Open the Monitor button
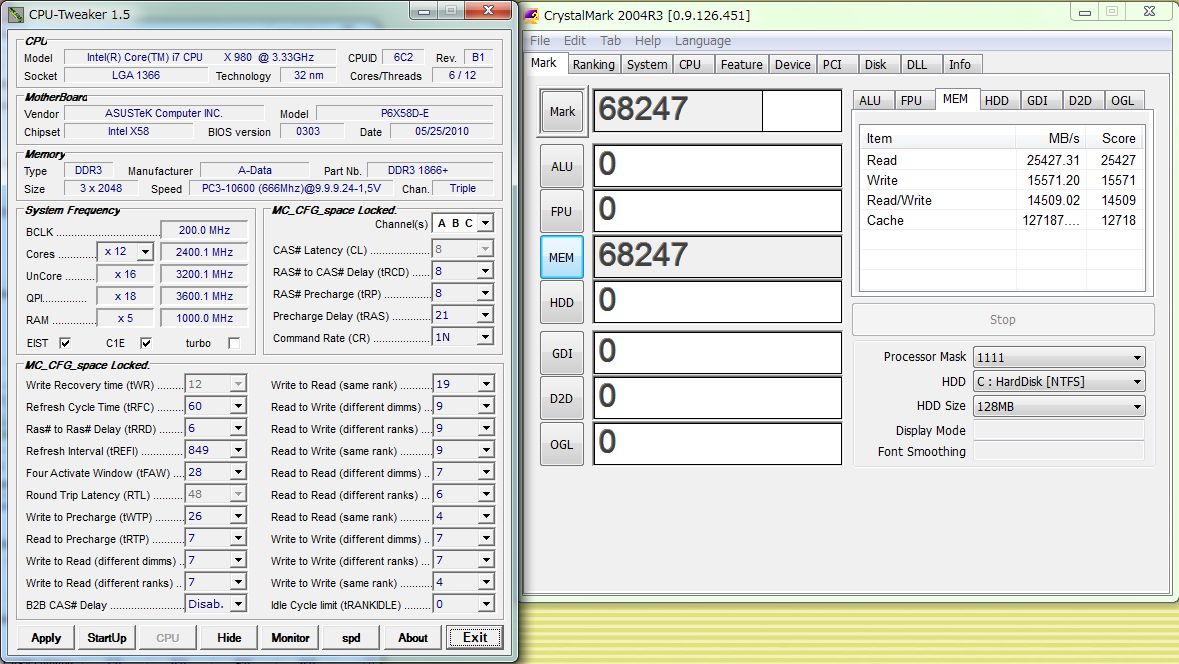Screen dimensions: 1179x664 click(290, 638)
